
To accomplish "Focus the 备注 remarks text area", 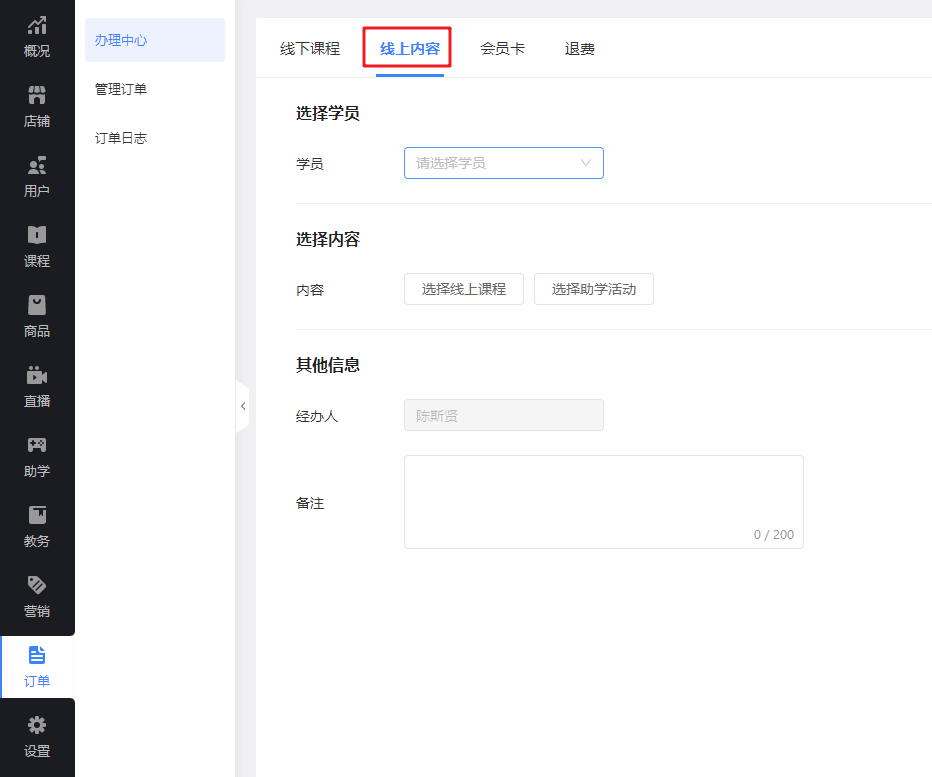I will click(603, 502).
